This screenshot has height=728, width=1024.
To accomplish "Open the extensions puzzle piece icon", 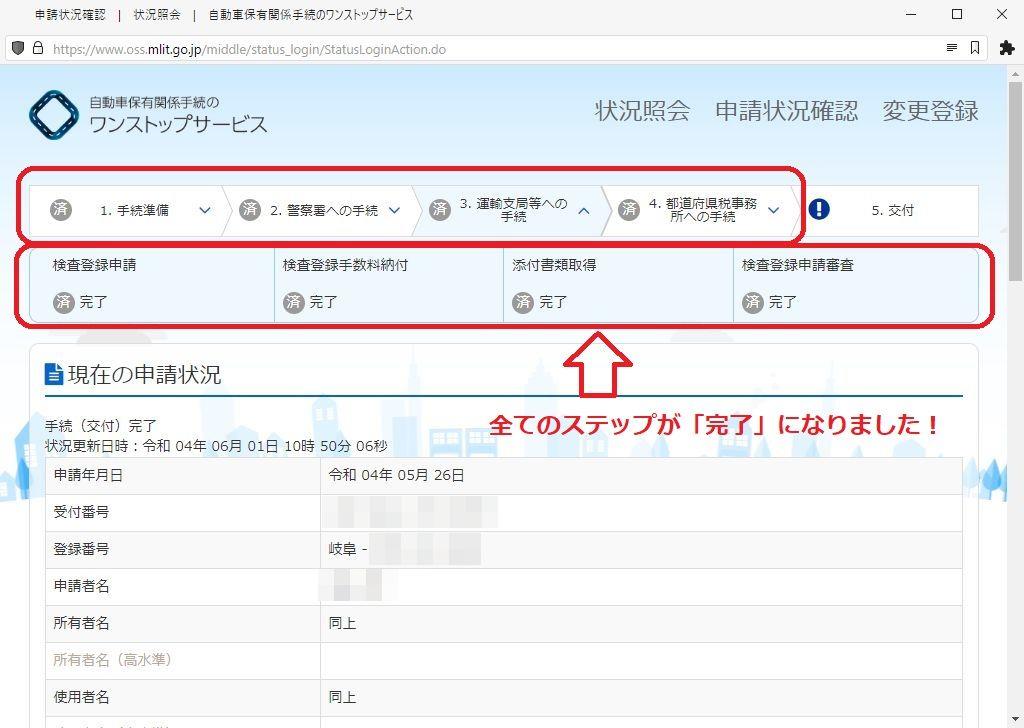I will click(1007, 48).
